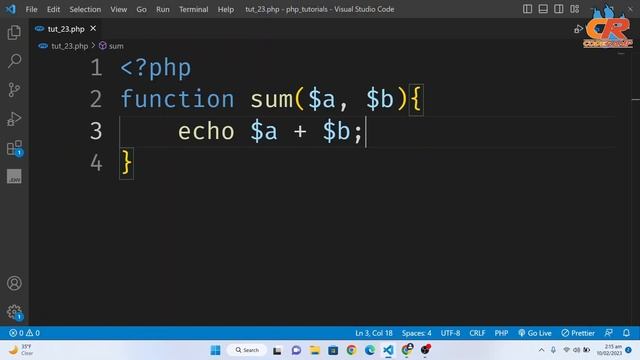640x360 pixels.
Task: Click the VS Code logo in title bar
Action: [11, 9]
